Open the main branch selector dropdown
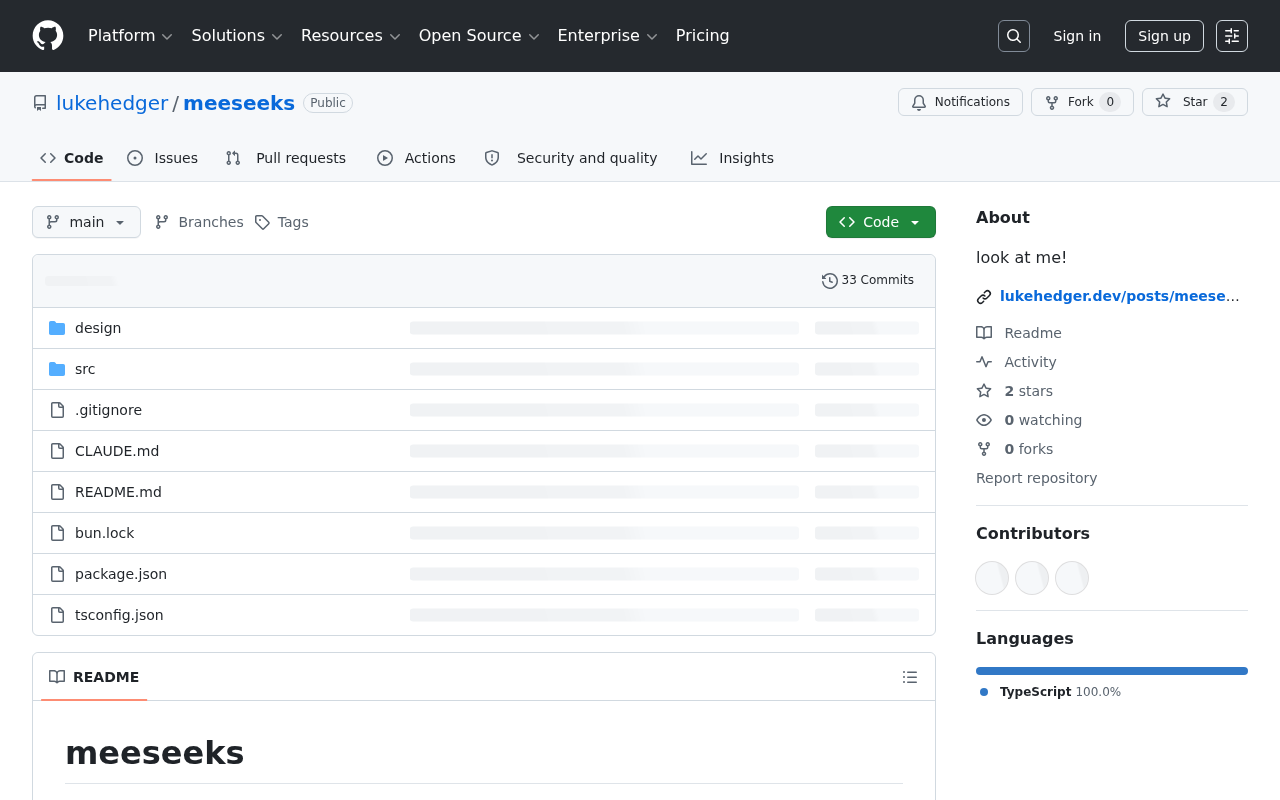 tap(86, 222)
